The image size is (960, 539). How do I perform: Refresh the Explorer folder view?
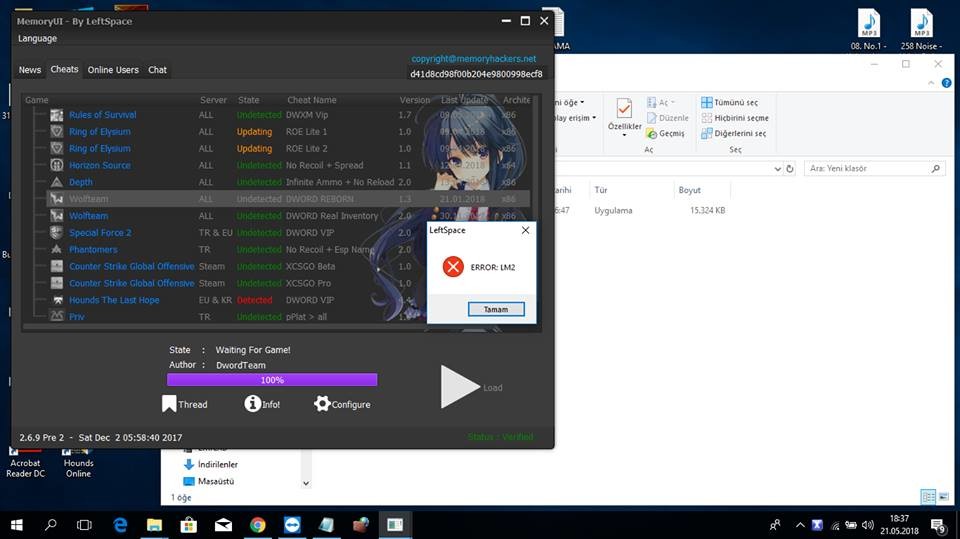(x=790, y=168)
